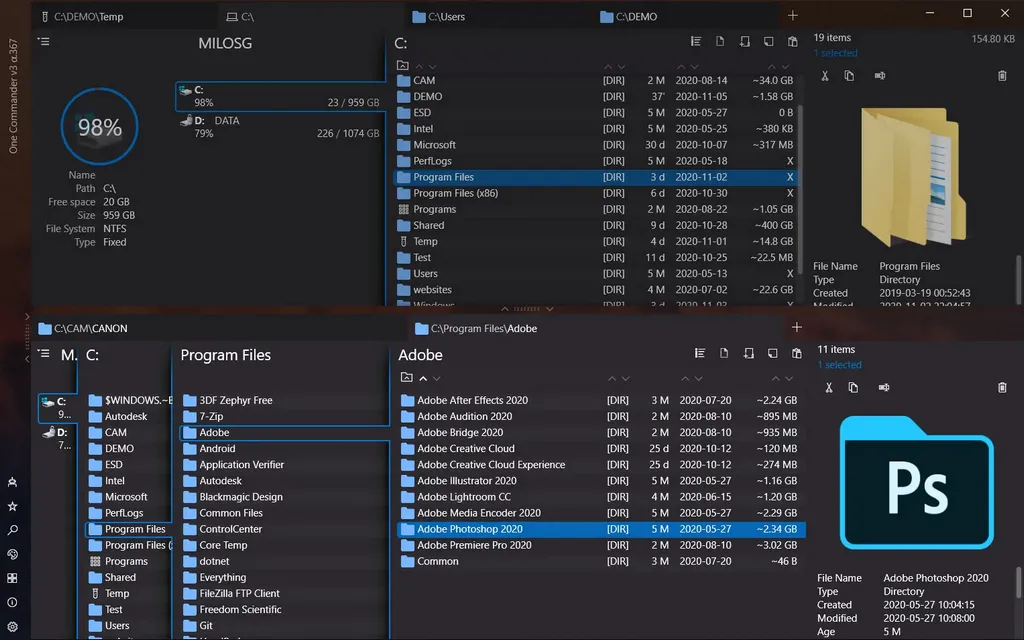The width and height of the screenshot is (1024, 640).
Task: Sort the Adobe list by name ascending arrow
Action: (423, 378)
